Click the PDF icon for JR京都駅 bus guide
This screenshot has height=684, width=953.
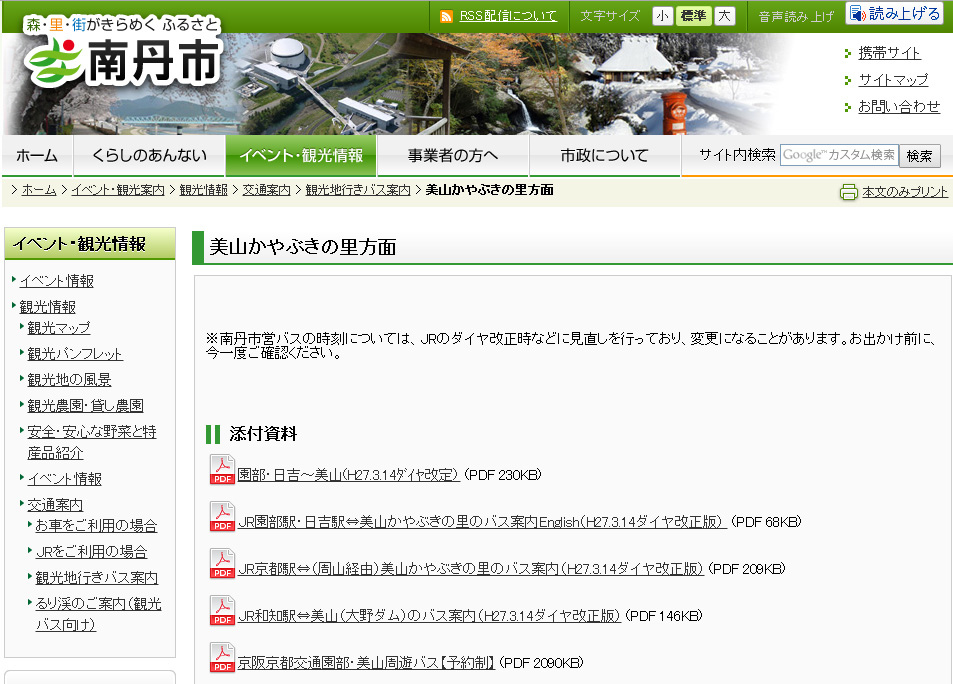pos(222,564)
